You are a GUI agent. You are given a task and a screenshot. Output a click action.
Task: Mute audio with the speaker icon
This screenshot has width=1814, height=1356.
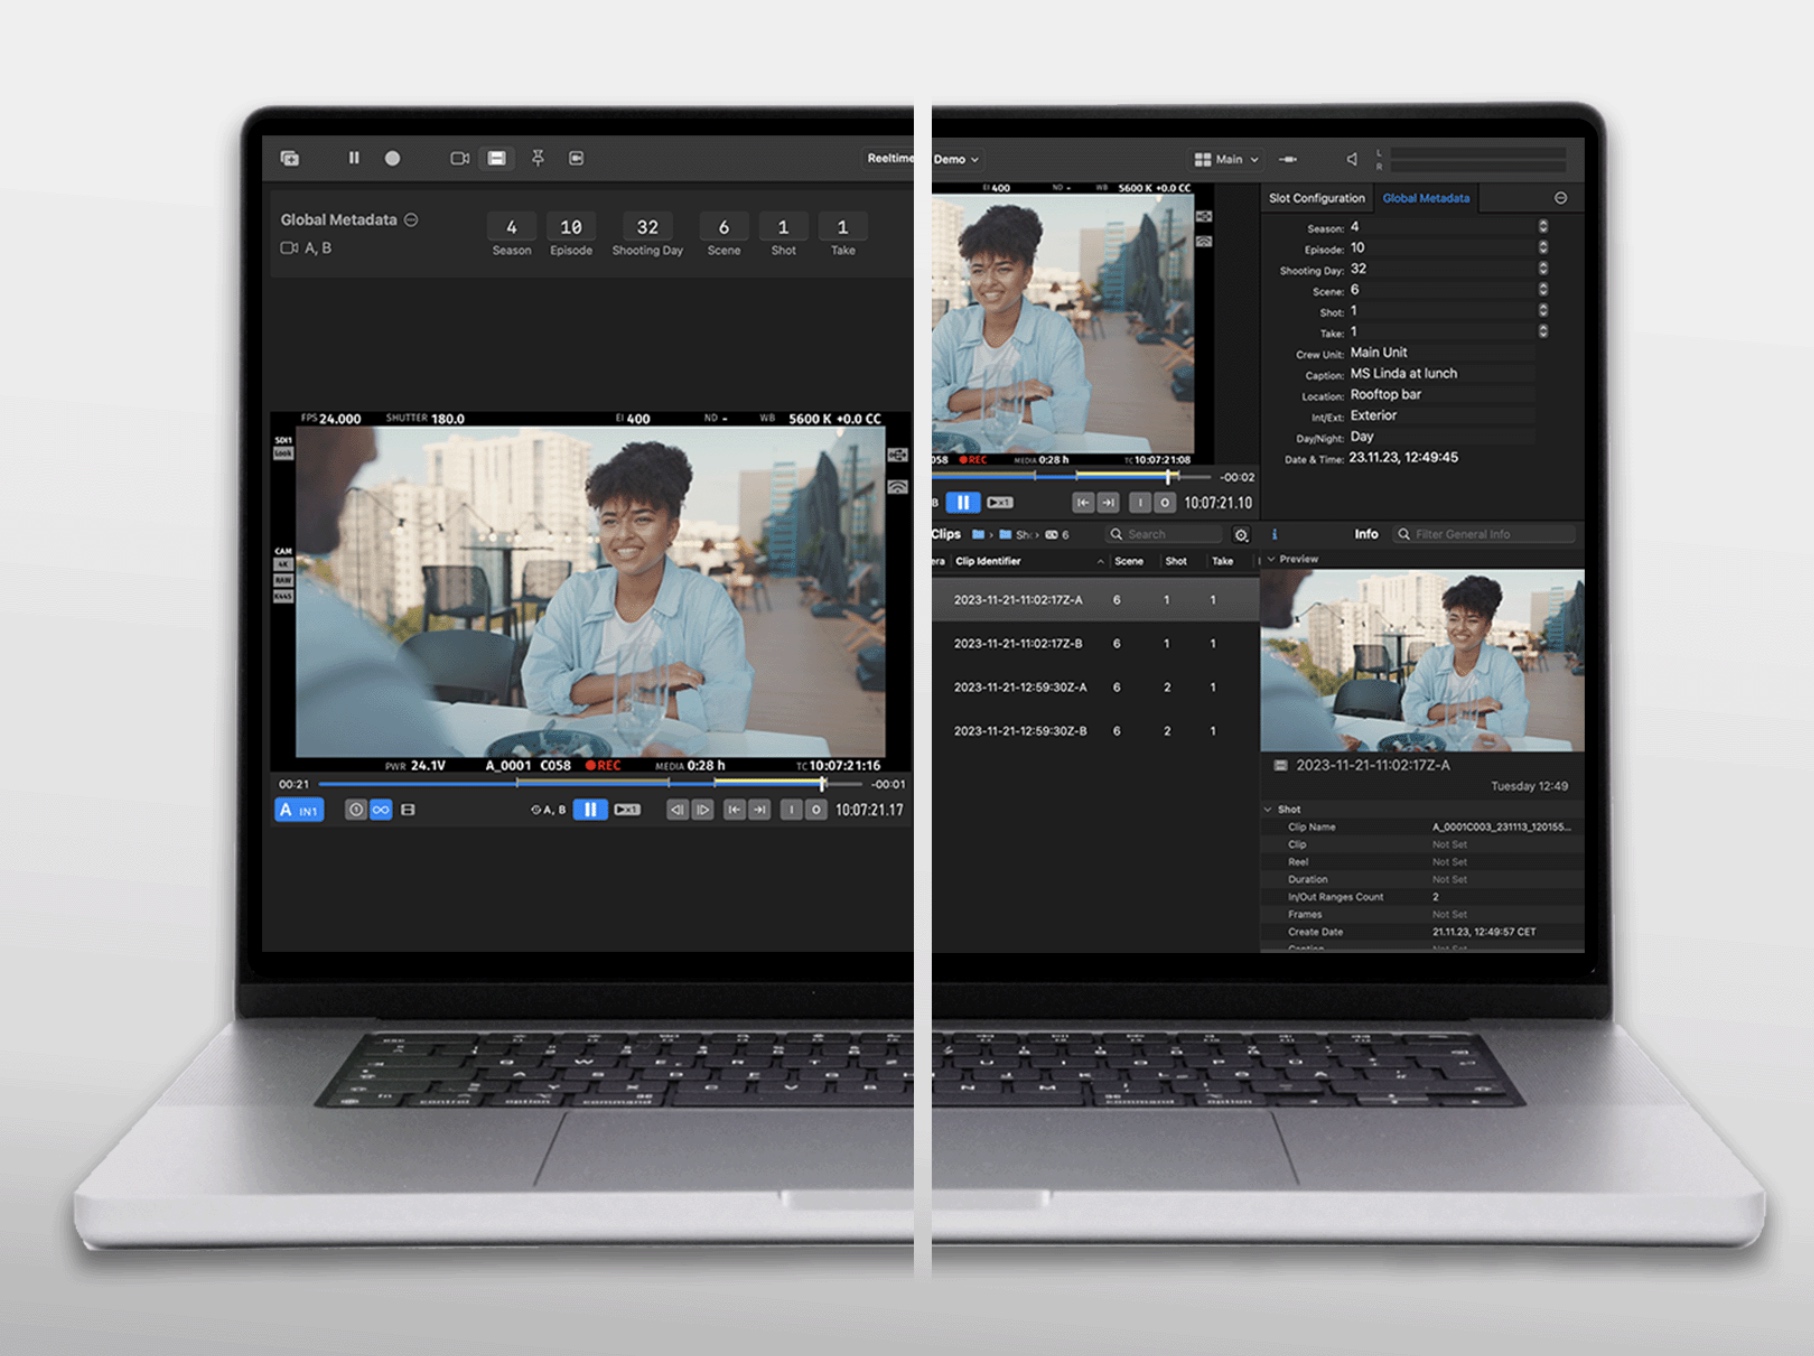click(1351, 159)
